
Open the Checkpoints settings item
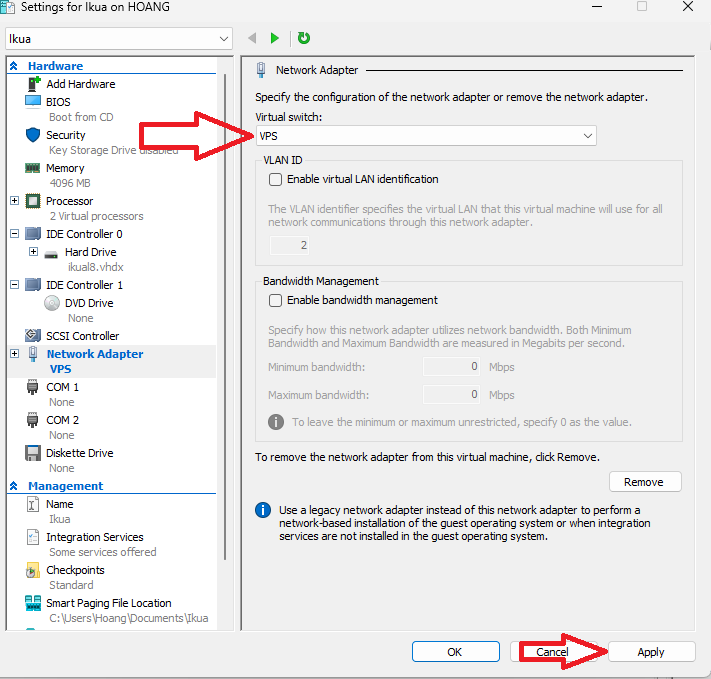coord(75,570)
